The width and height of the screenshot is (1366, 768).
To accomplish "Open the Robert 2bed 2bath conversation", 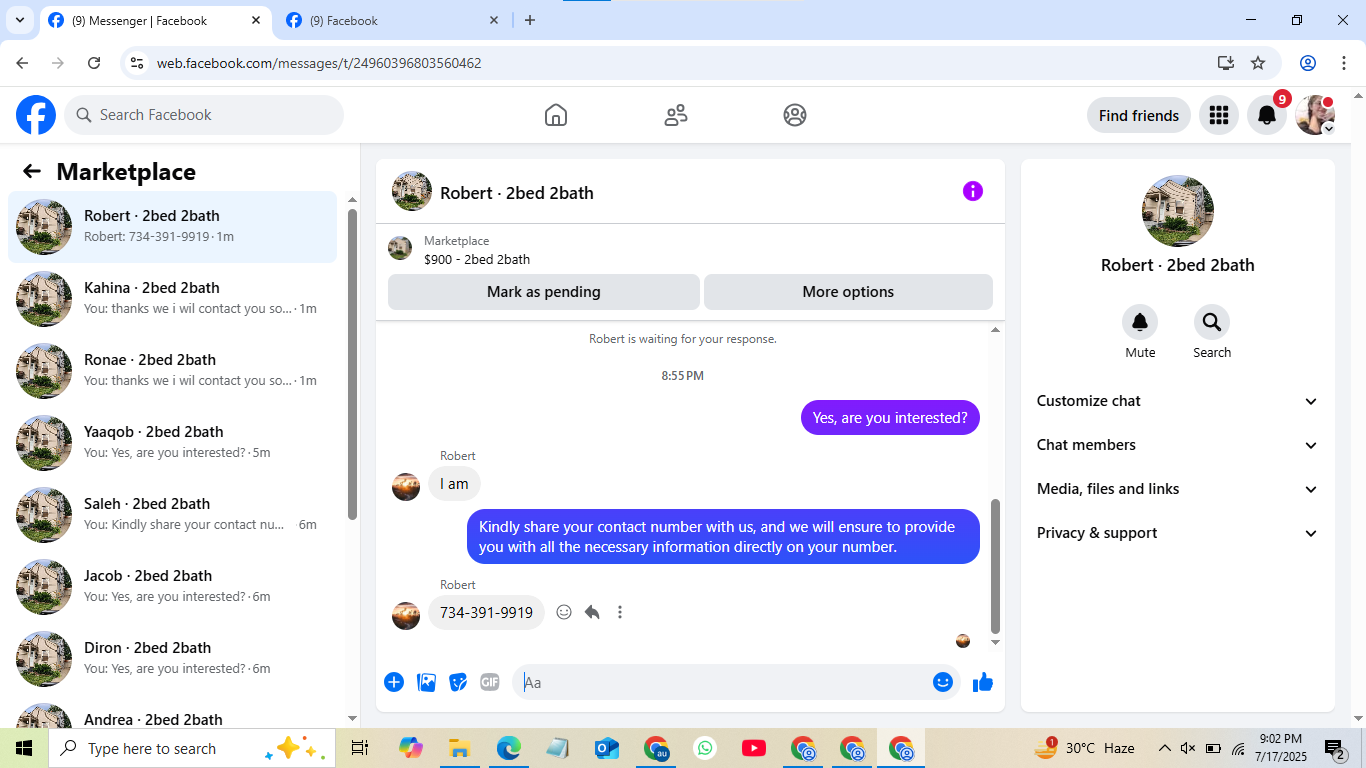I will 173,227.
